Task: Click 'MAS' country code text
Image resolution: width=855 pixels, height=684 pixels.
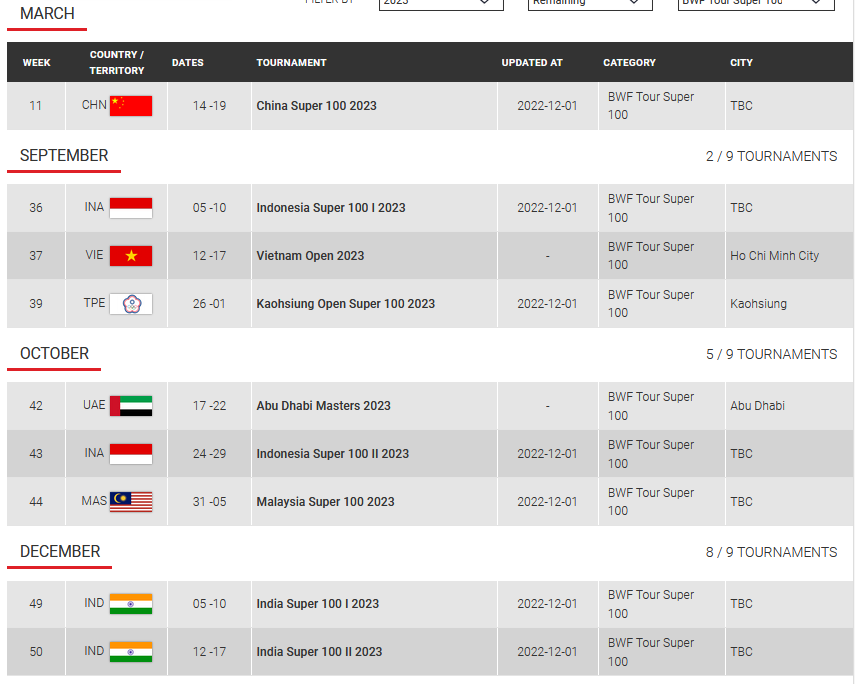Action: point(94,501)
